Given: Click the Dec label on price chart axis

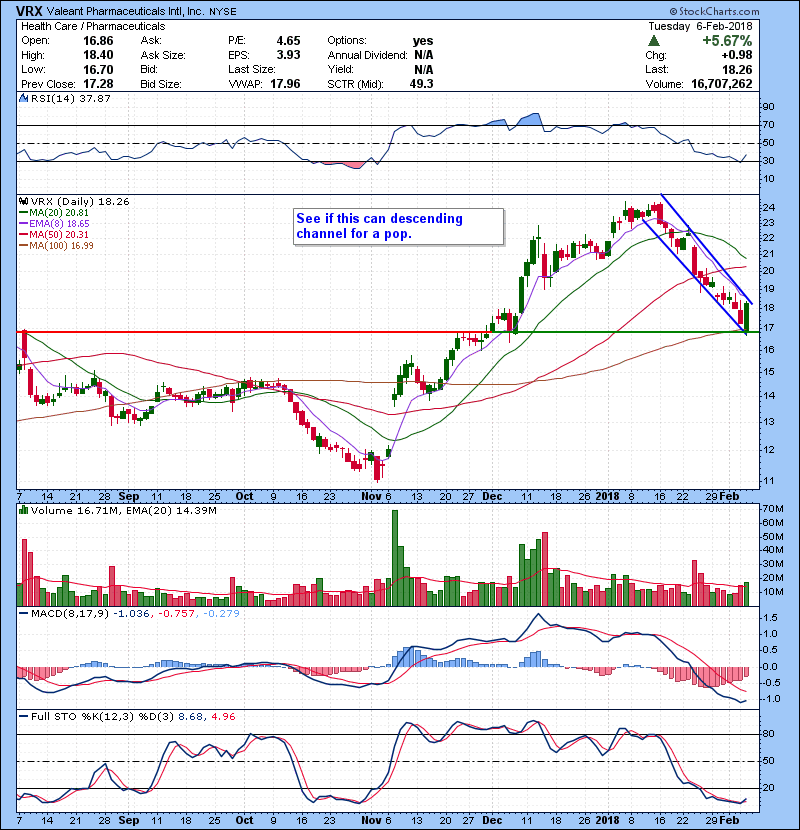Looking at the screenshot, I should coord(492,497).
